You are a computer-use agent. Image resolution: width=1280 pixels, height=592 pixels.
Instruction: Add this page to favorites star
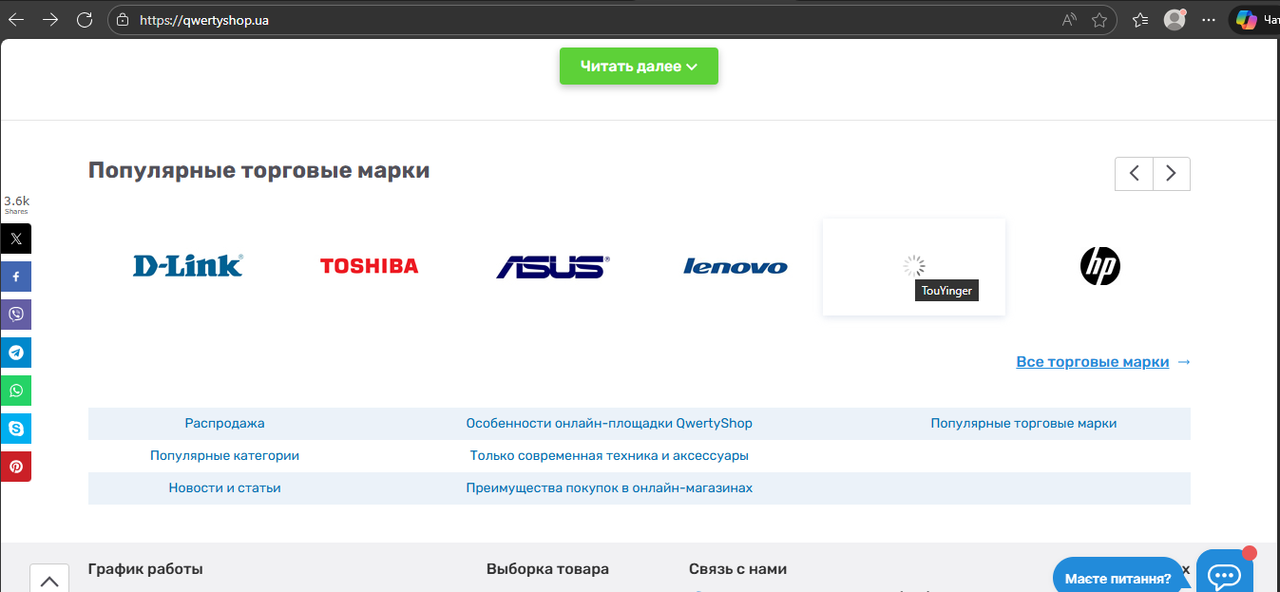tap(1099, 20)
